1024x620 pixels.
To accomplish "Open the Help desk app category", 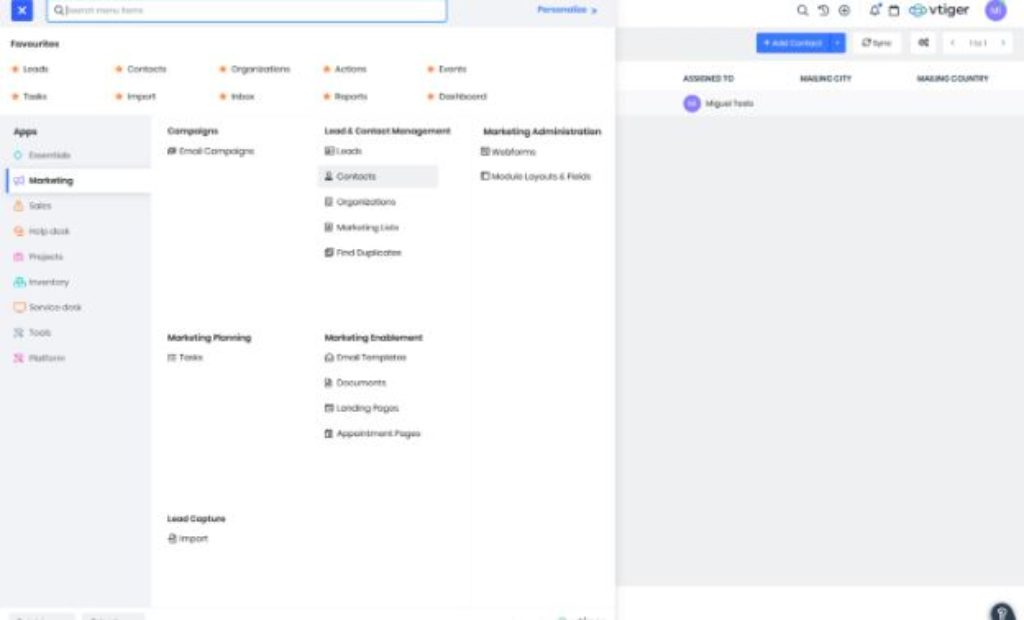I will click(x=49, y=231).
